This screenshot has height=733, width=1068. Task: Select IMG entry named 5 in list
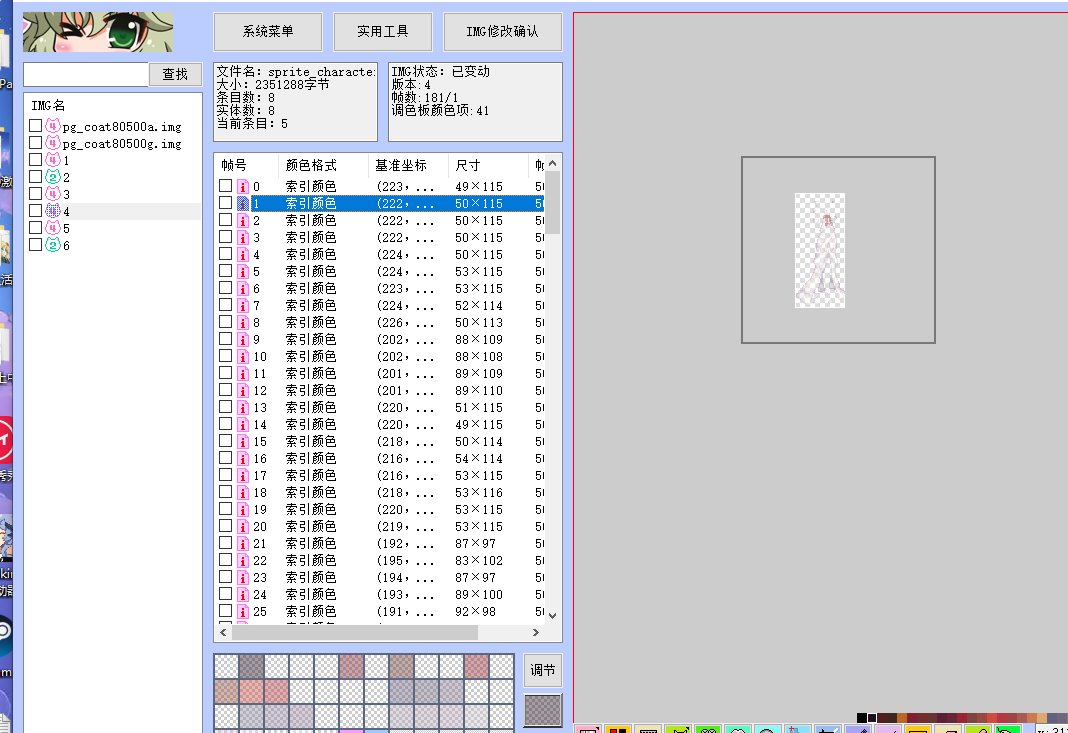pos(66,228)
